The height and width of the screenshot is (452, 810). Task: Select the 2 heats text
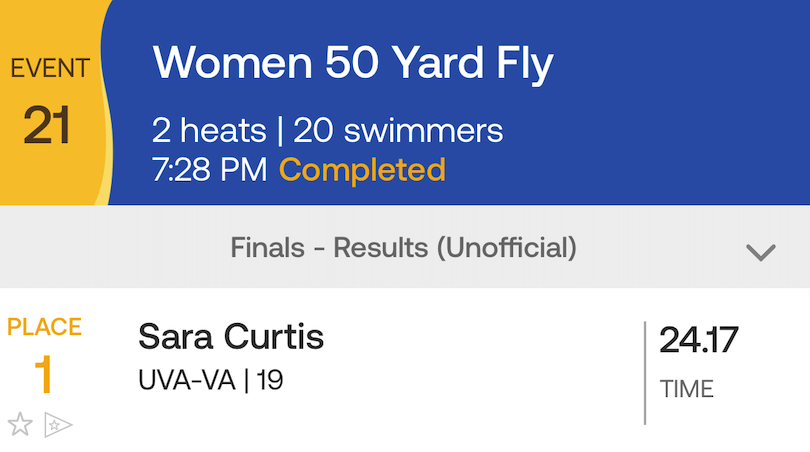pos(209,130)
